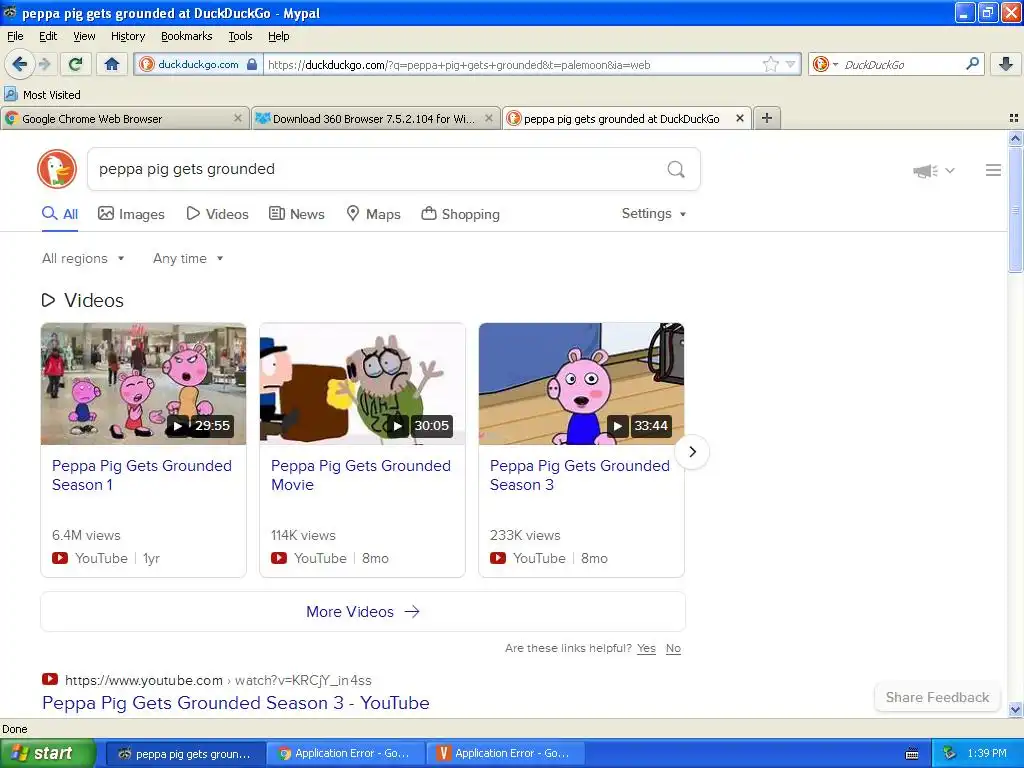Play the Season 3 video via play icon
1024x768 pixels.
(617, 426)
